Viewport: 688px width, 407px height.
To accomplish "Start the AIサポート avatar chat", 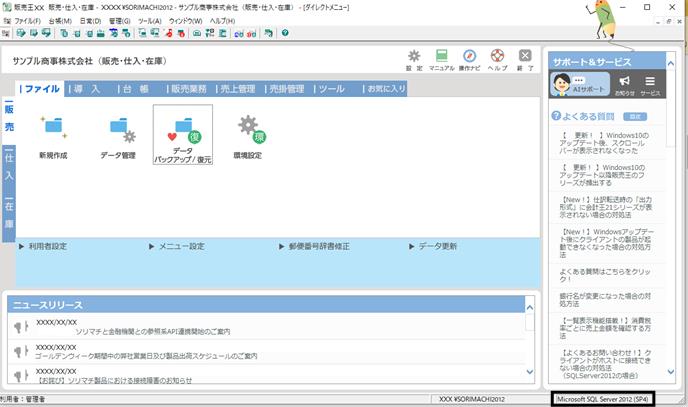I will tap(580, 84).
